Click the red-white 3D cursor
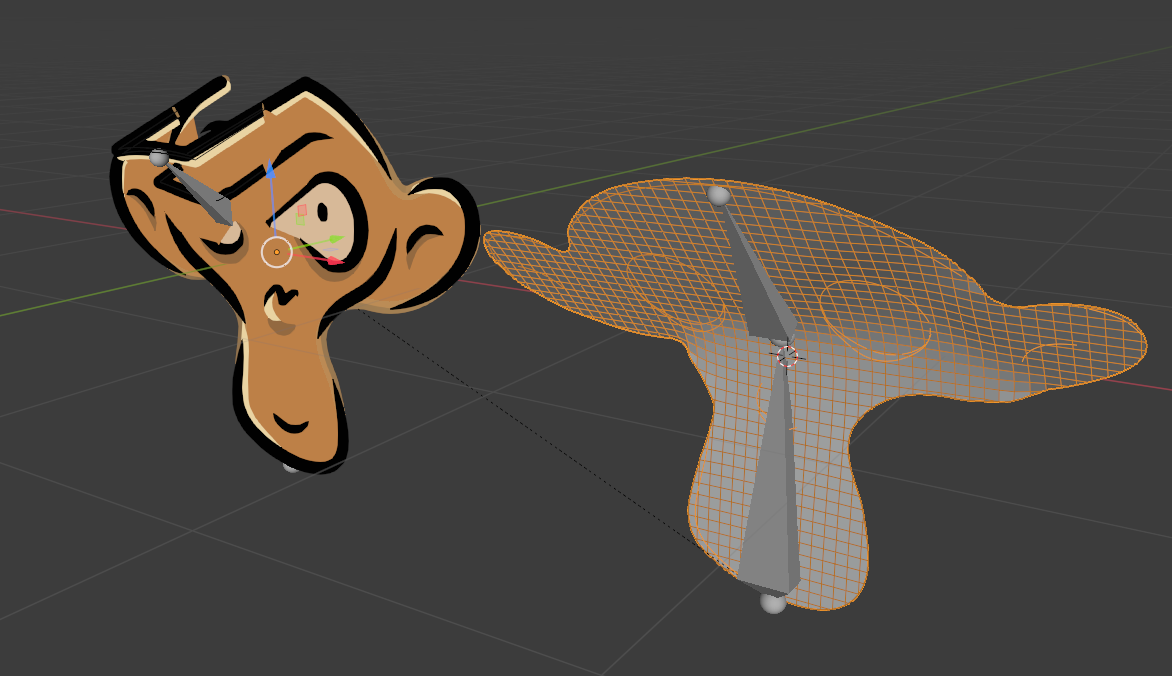 pyautogui.click(x=787, y=357)
